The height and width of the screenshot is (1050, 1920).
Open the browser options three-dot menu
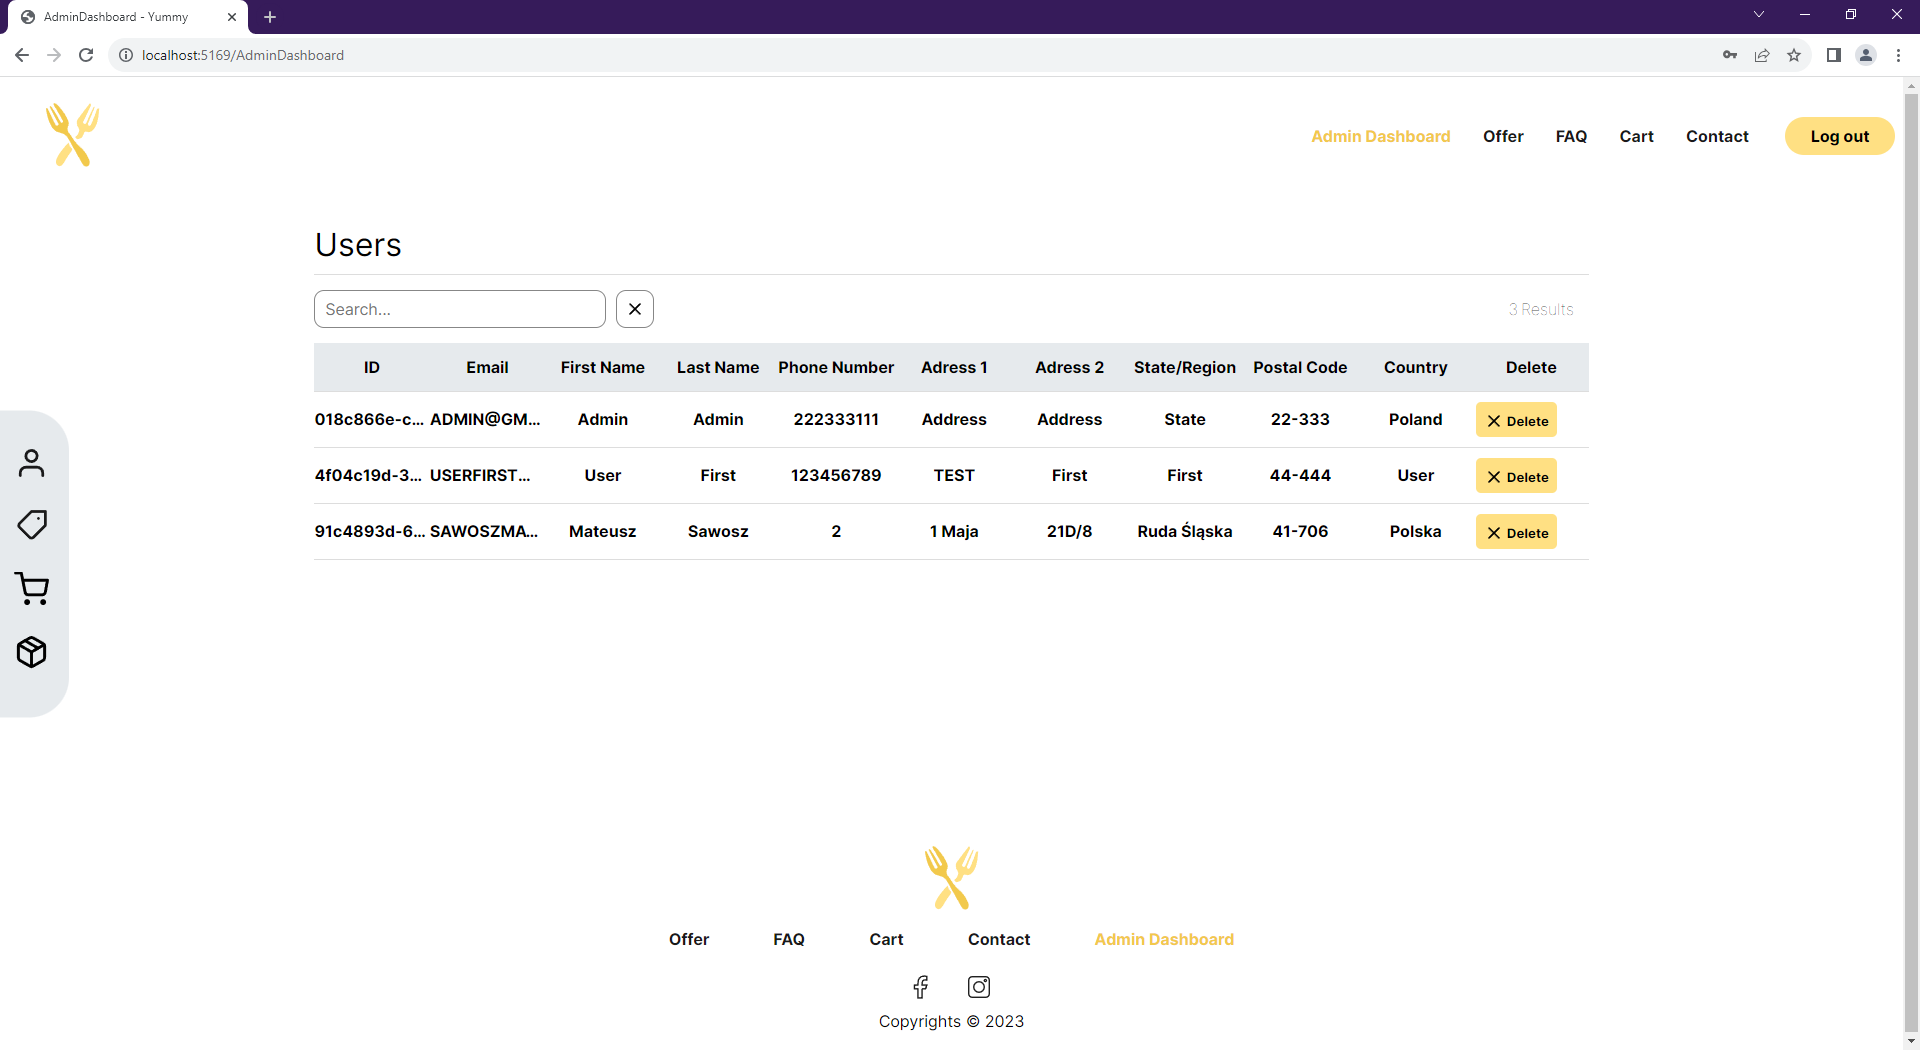coord(1899,55)
